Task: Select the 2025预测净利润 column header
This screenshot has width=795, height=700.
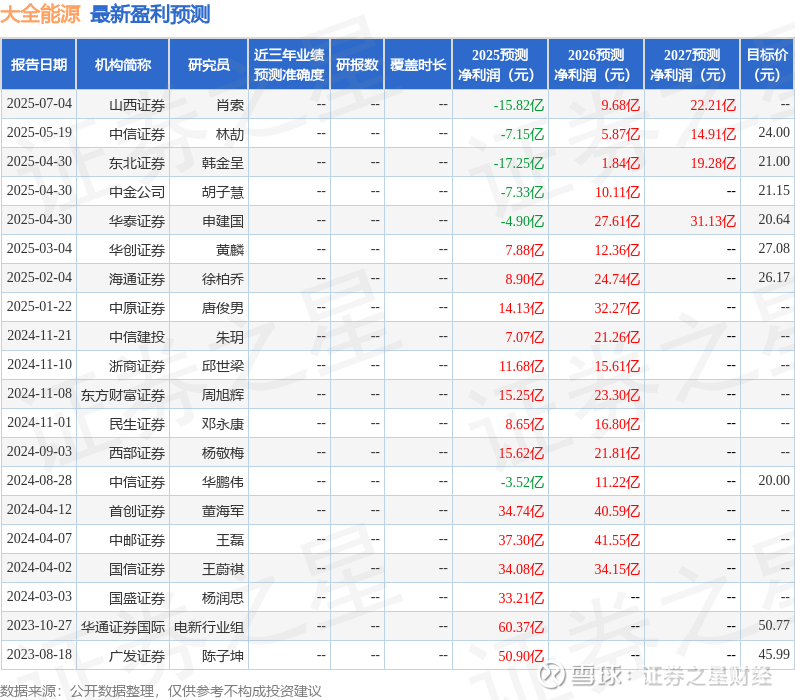Action: (500, 65)
